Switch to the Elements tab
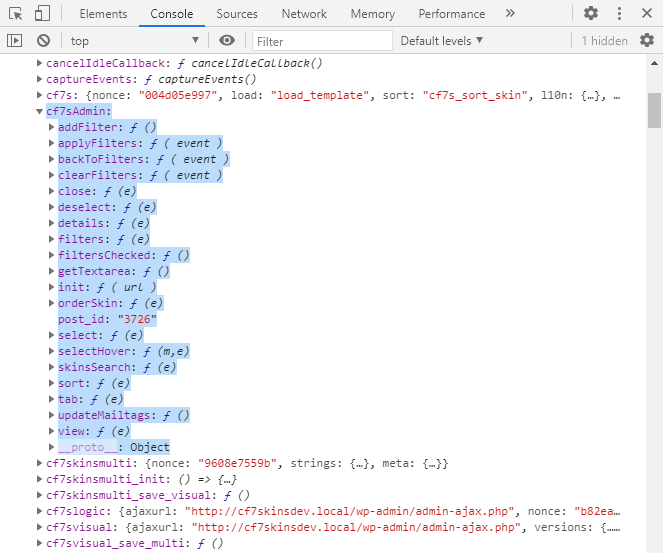 click(x=103, y=14)
